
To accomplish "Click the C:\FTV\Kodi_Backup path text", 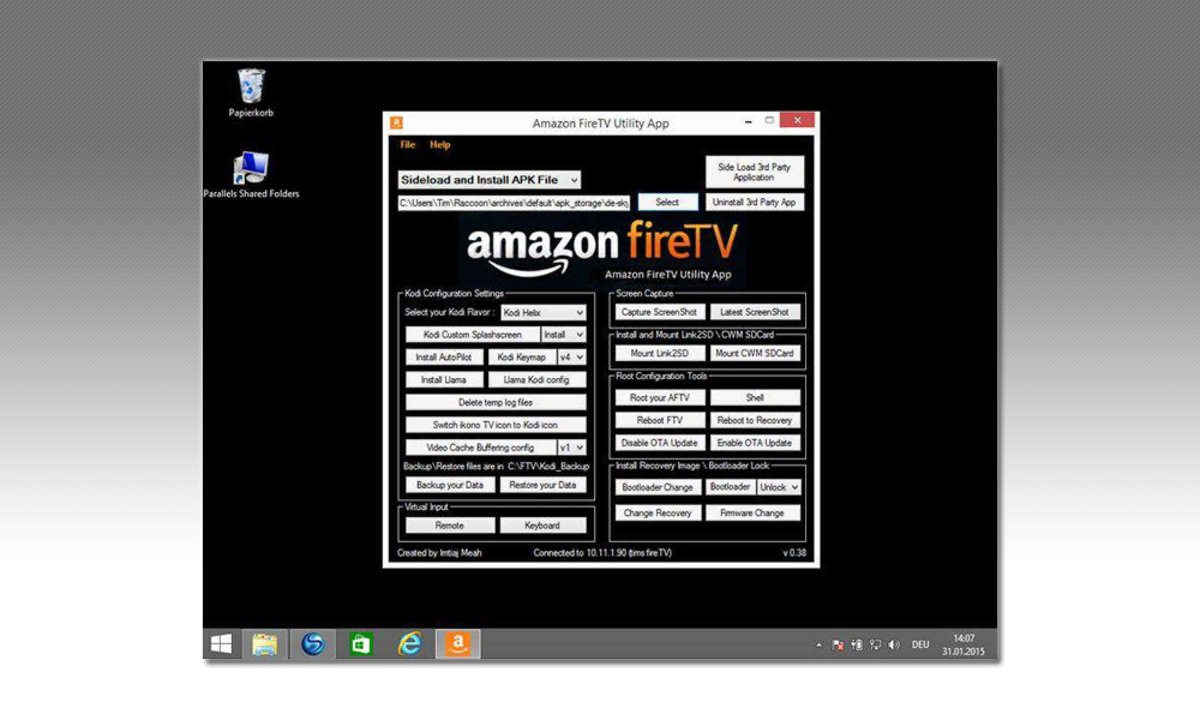I will (548, 466).
